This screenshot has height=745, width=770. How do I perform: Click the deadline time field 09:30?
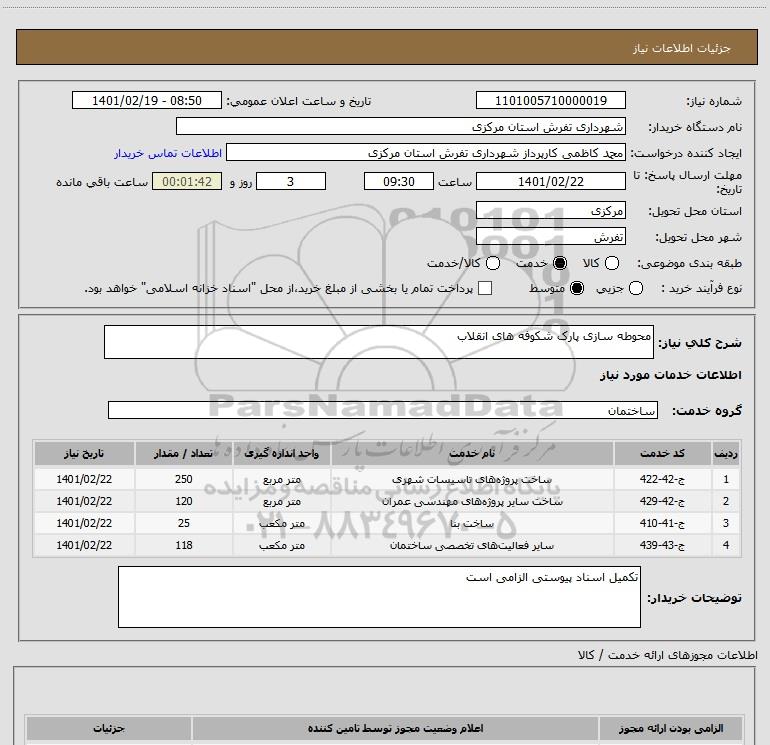(x=399, y=182)
